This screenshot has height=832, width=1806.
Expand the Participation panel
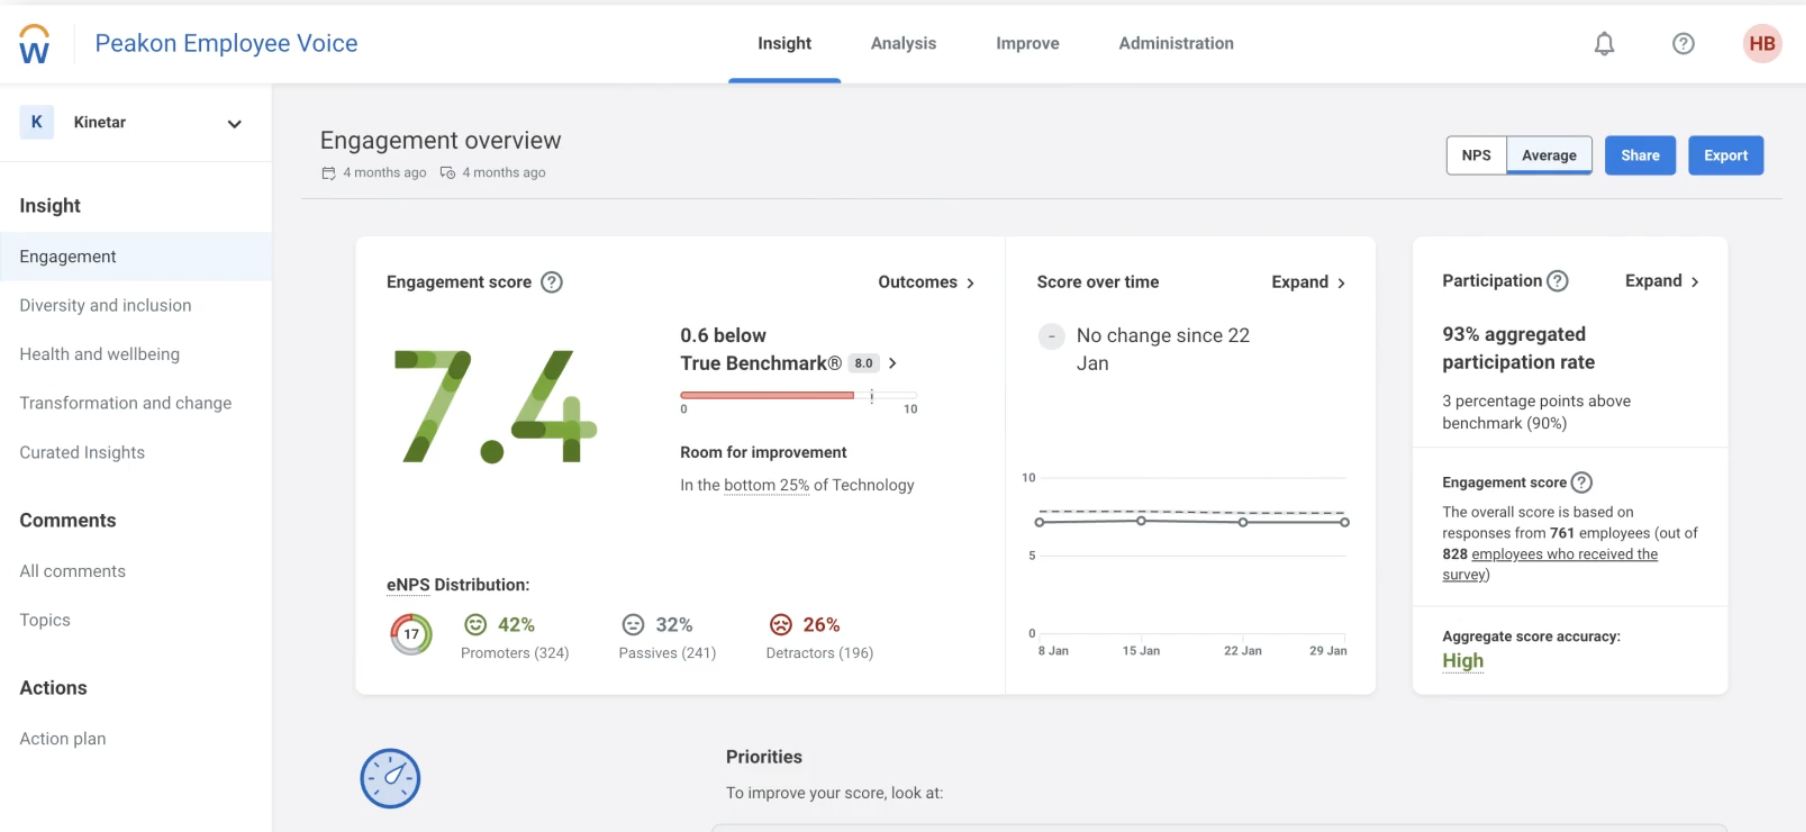point(1662,281)
